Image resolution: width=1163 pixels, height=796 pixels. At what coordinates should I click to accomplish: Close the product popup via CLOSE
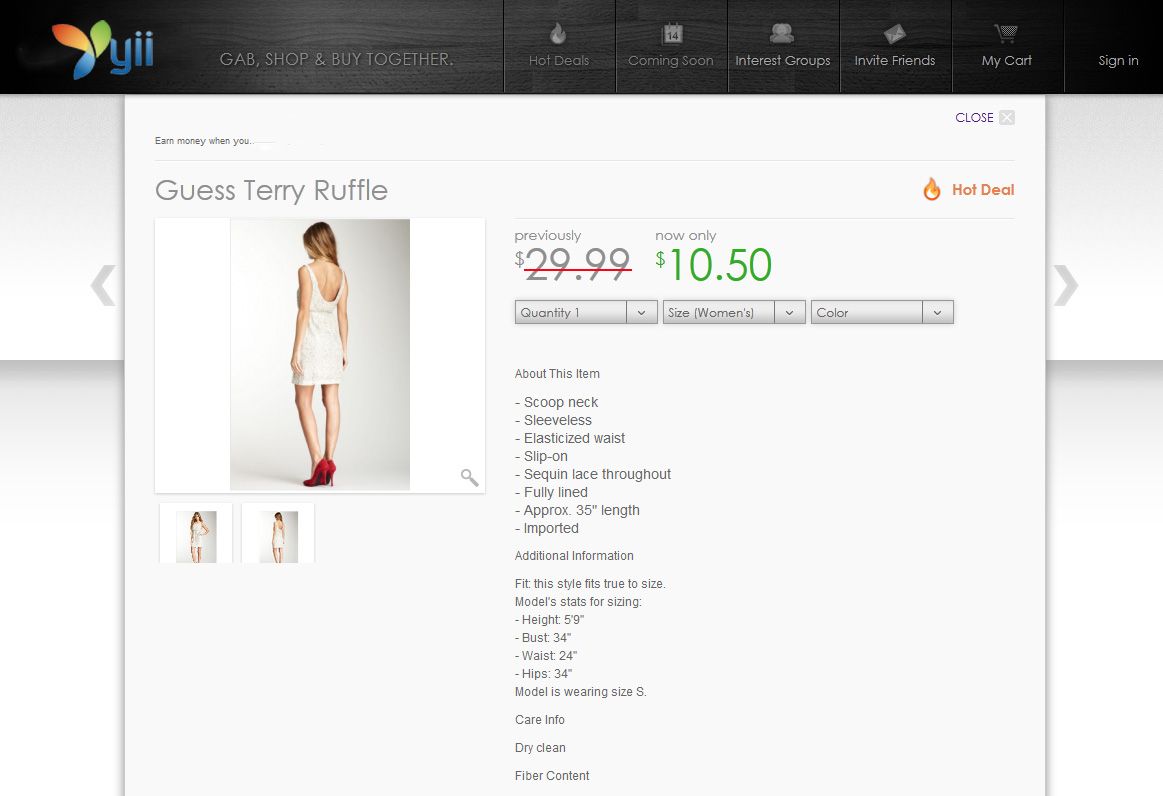tap(984, 117)
